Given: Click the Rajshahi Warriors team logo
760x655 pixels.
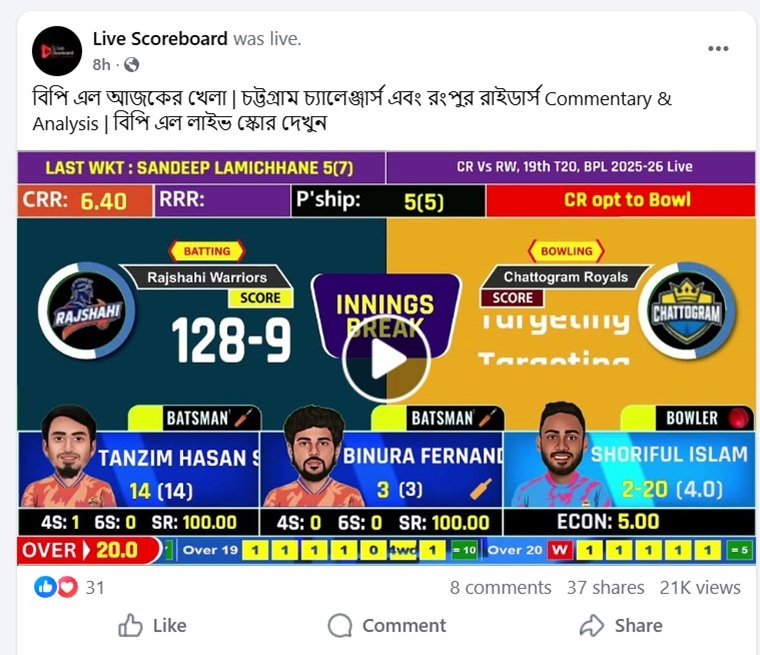Looking at the screenshot, I should 86,310.
